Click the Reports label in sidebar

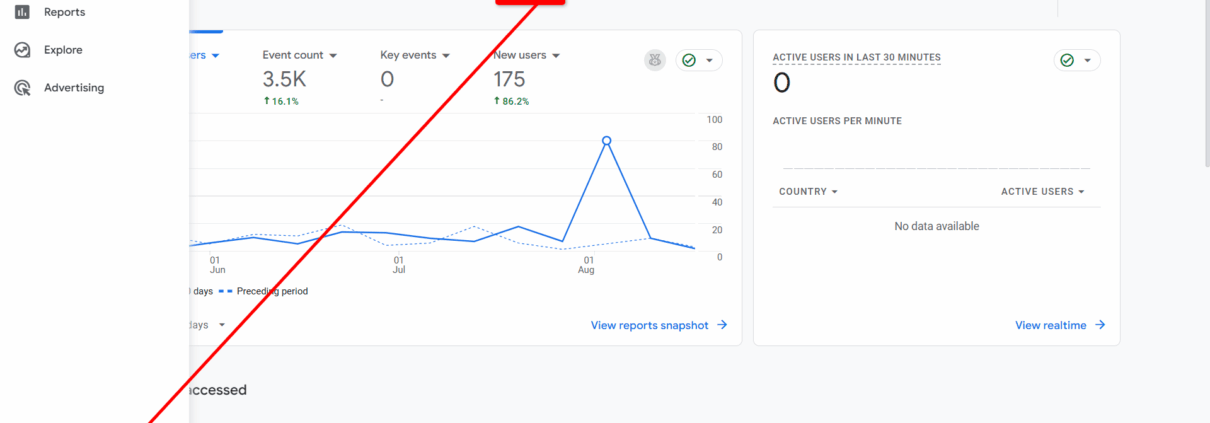[x=64, y=12]
